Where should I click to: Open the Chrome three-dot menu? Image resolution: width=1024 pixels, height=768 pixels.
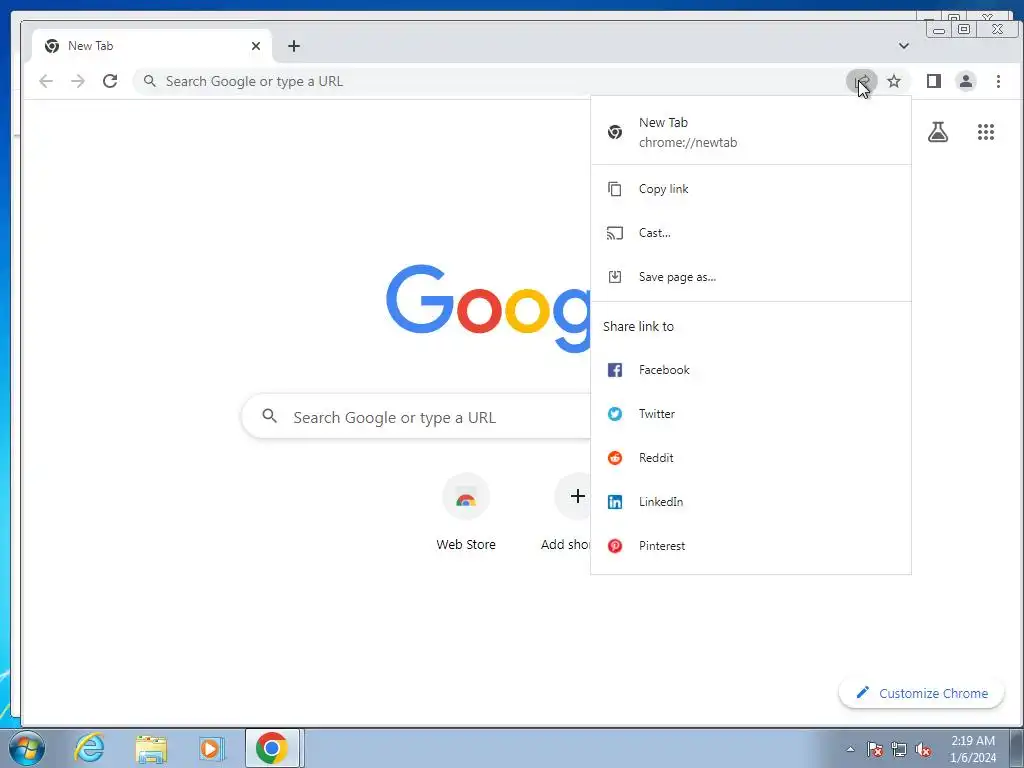coord(999,81)
